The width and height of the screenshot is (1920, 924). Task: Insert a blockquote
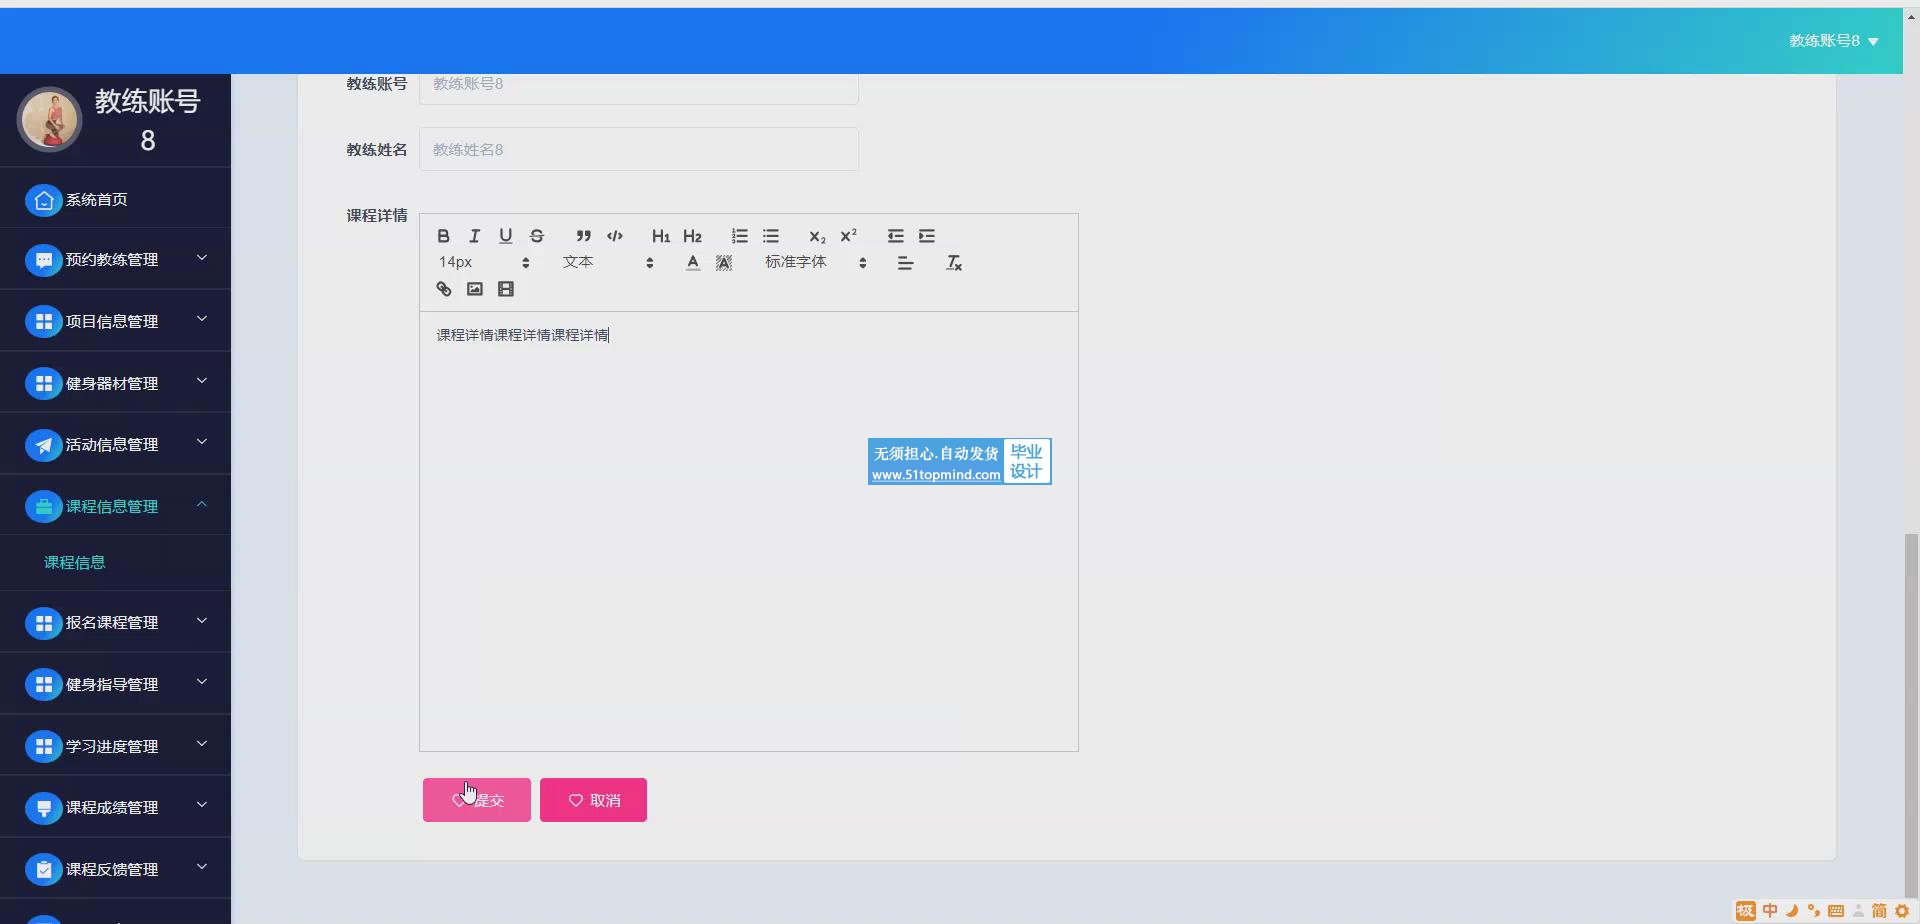583,236
